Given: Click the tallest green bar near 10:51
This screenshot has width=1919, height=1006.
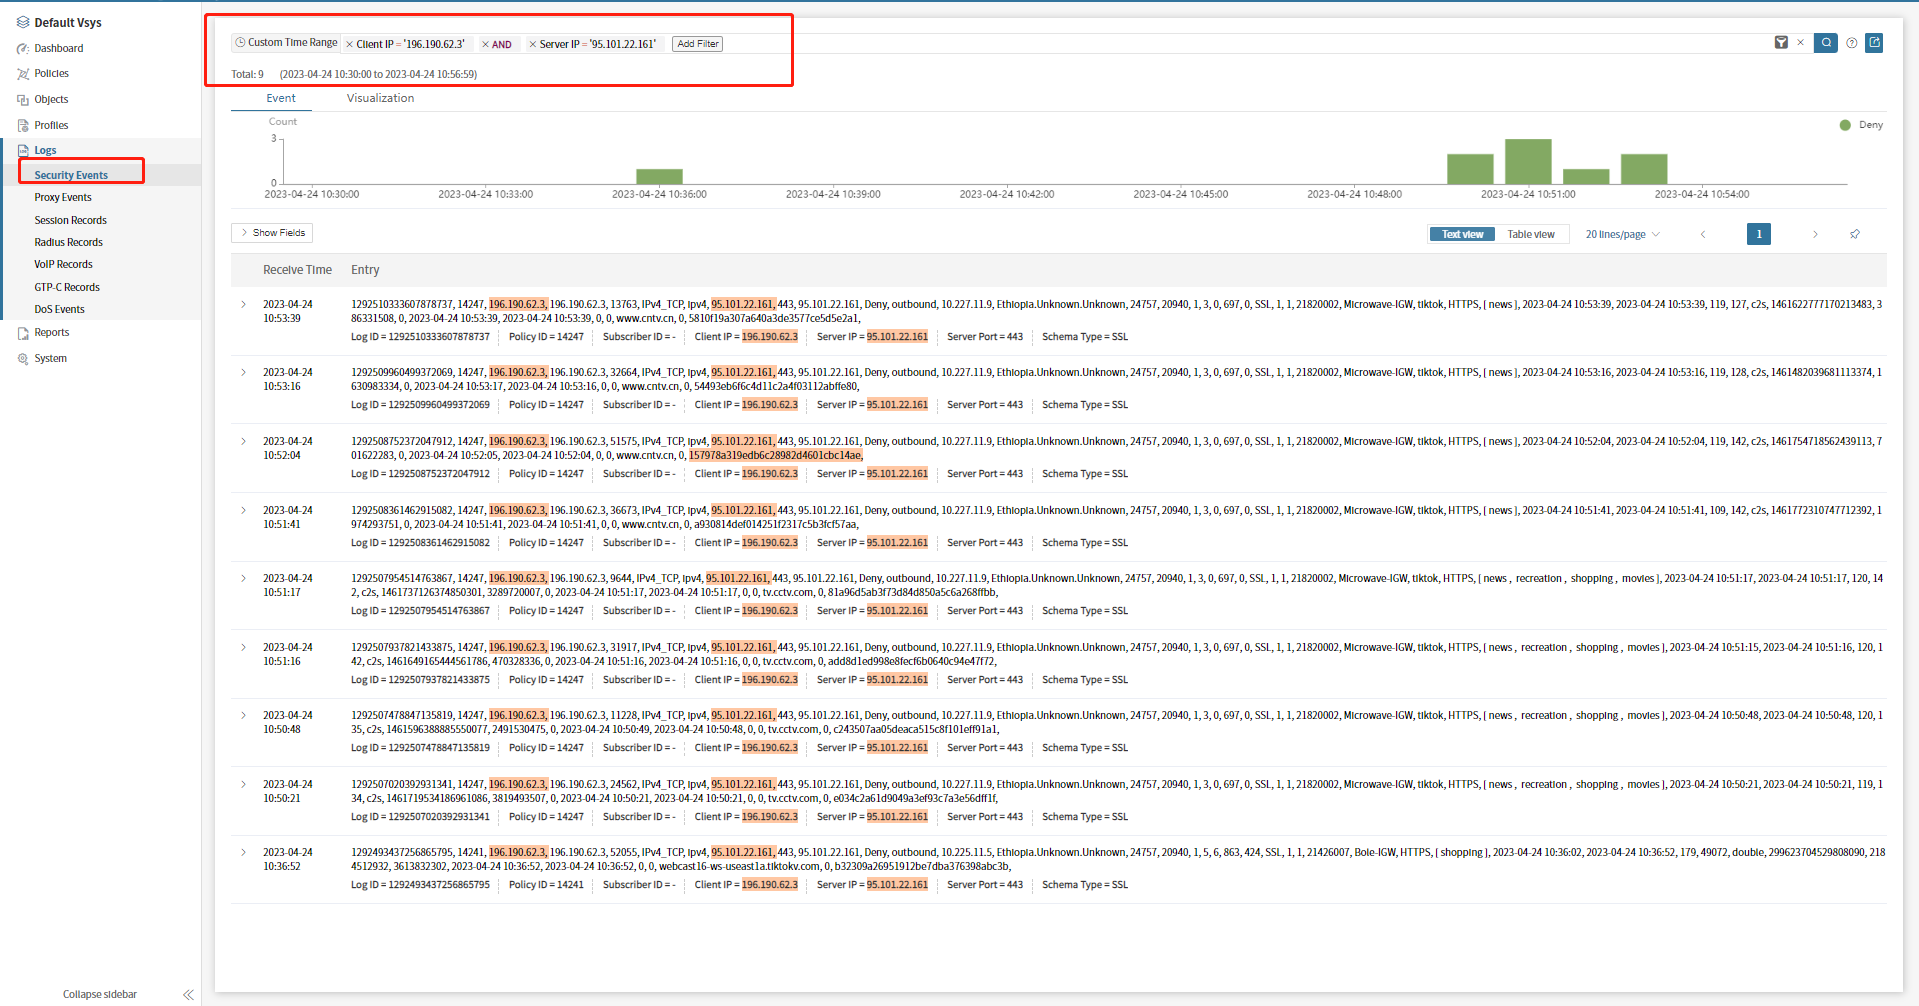Looking at the screenshot, I should [1528, 162].
